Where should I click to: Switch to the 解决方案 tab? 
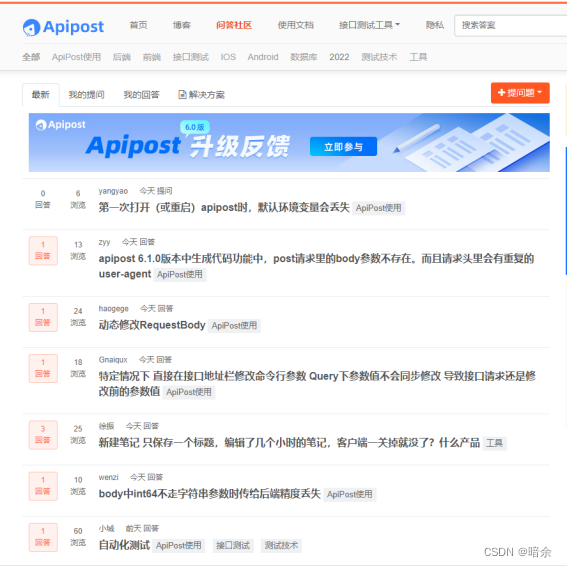(201, 95)
